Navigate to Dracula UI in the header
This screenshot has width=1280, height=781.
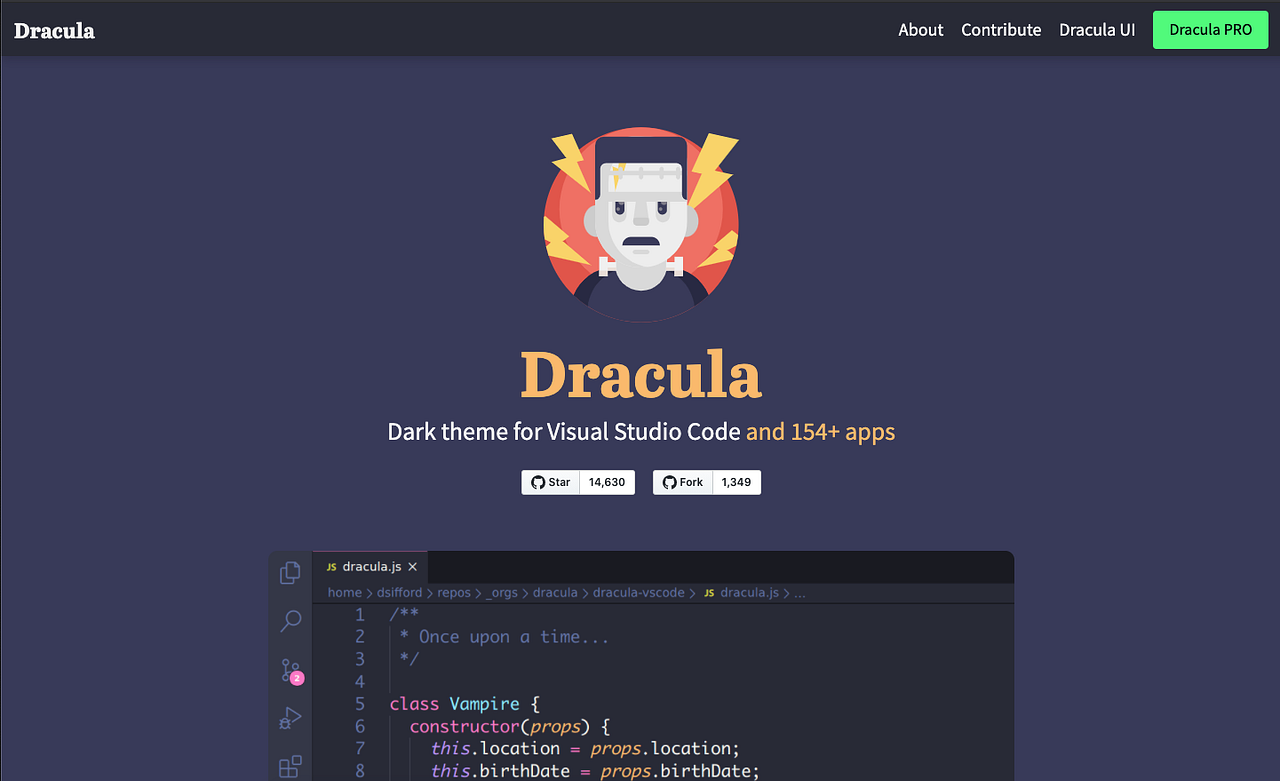coord(1097,30)
